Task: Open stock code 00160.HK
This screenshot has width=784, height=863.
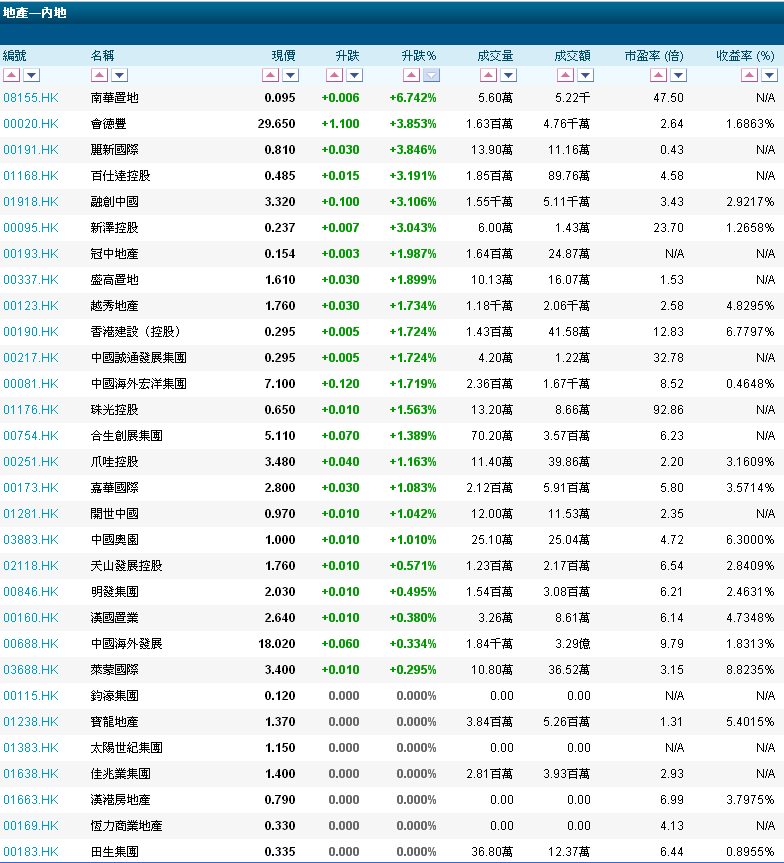Action: coord(31,618)
